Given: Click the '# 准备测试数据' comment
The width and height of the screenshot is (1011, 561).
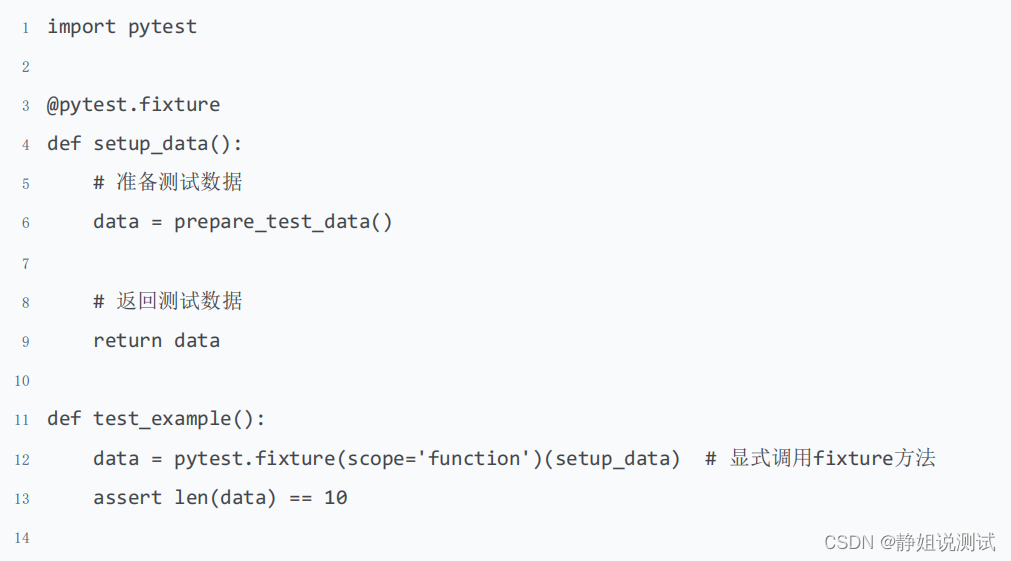Looking at the screenshot, I should pyautogui.click(x=168, y=183).
